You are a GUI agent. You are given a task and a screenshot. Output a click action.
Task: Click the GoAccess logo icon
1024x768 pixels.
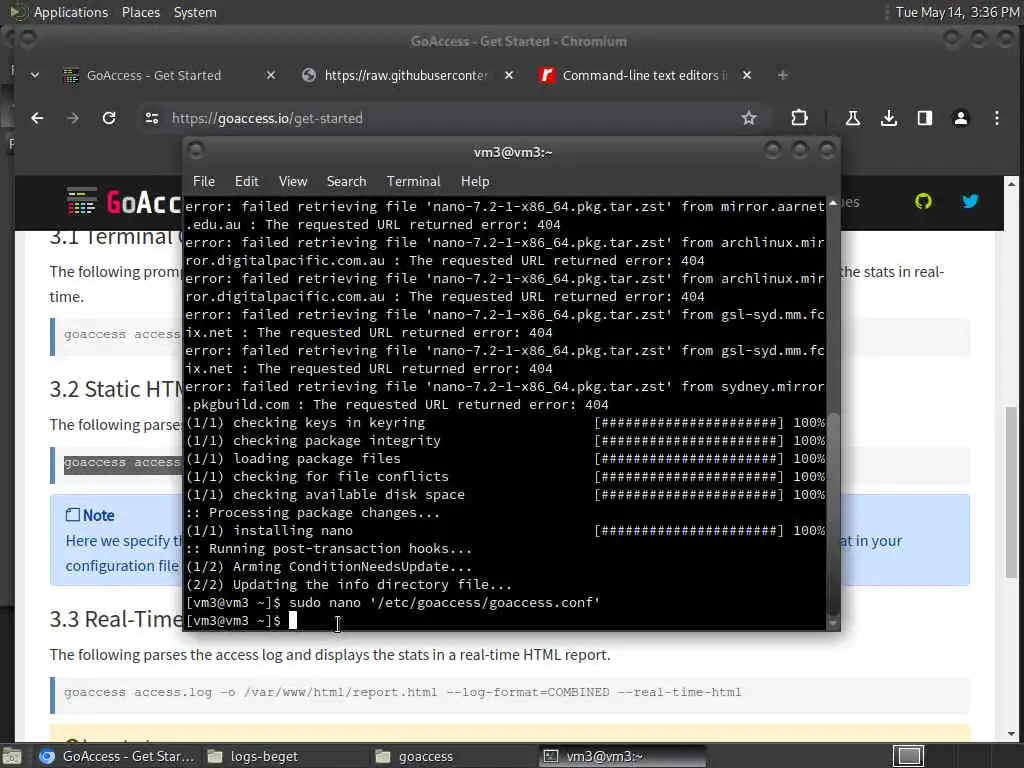[x=82, y=200]
